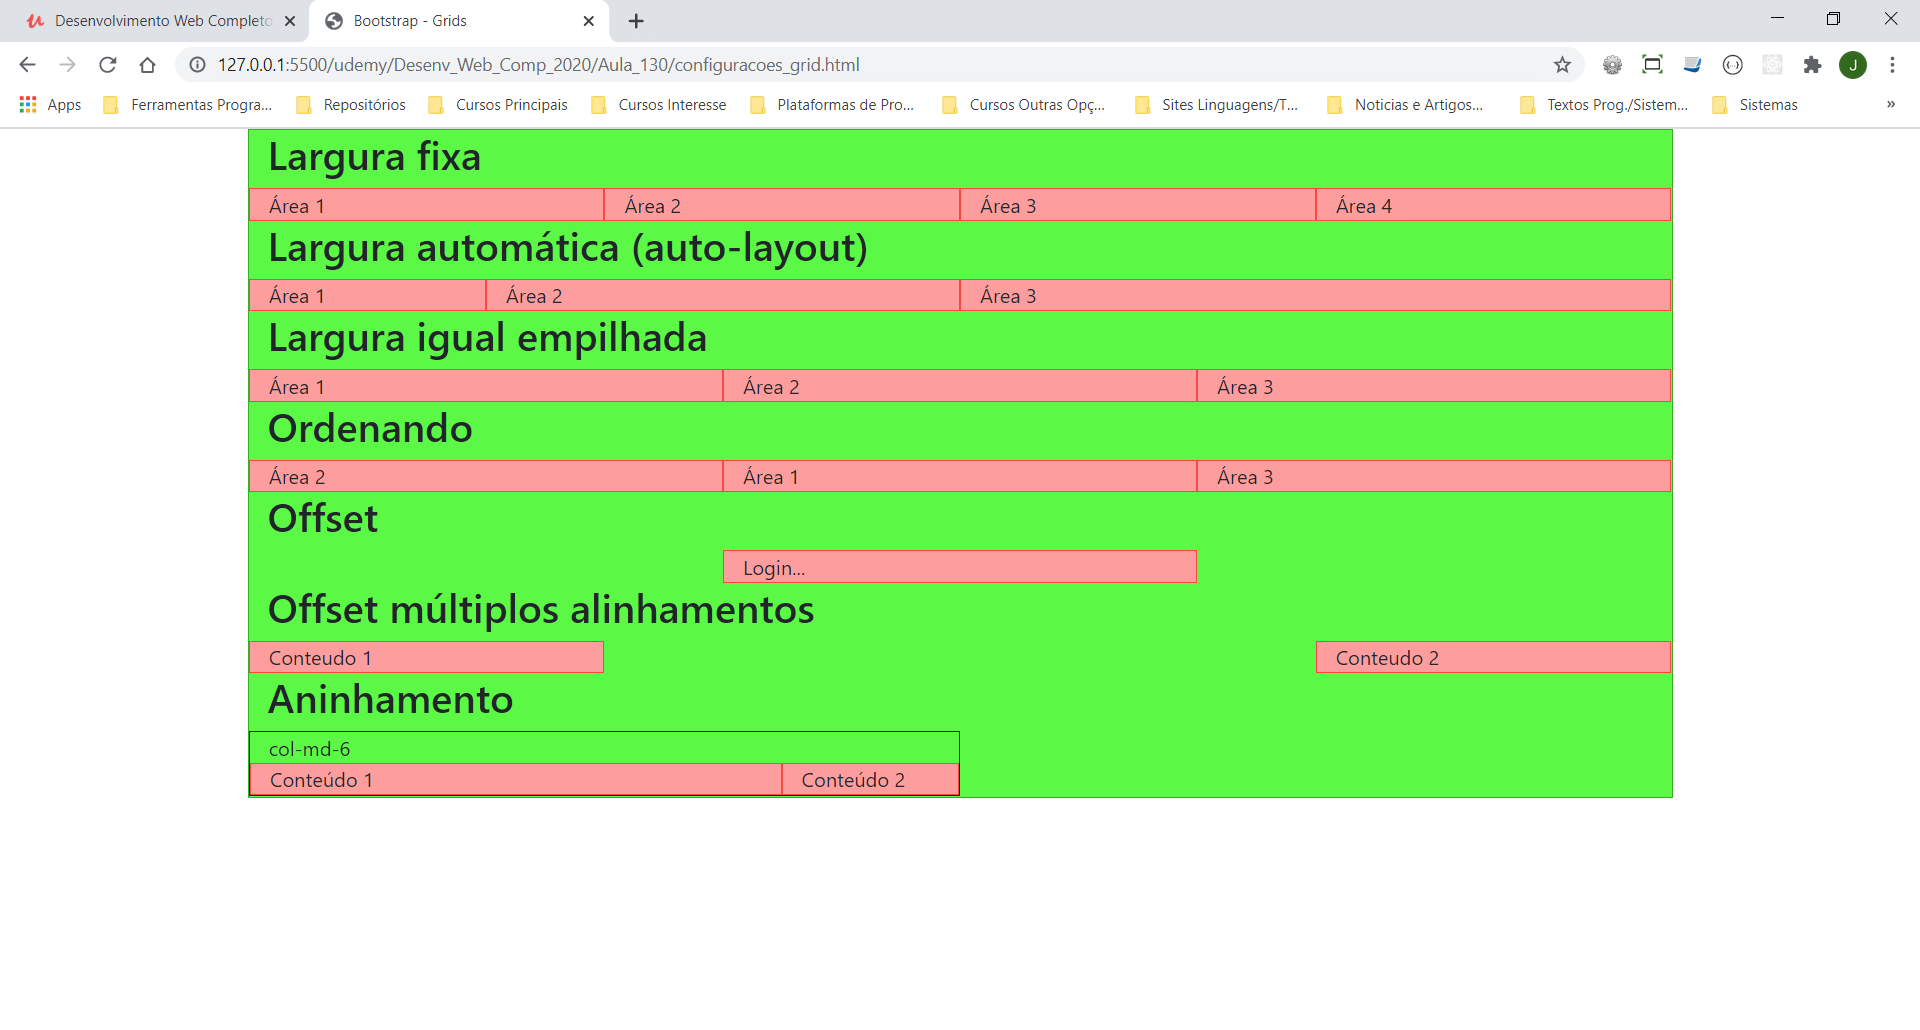Click the Conteudo 2 box
1920x1030 pixels.
pyautogui.click(x=1493, y=657)
